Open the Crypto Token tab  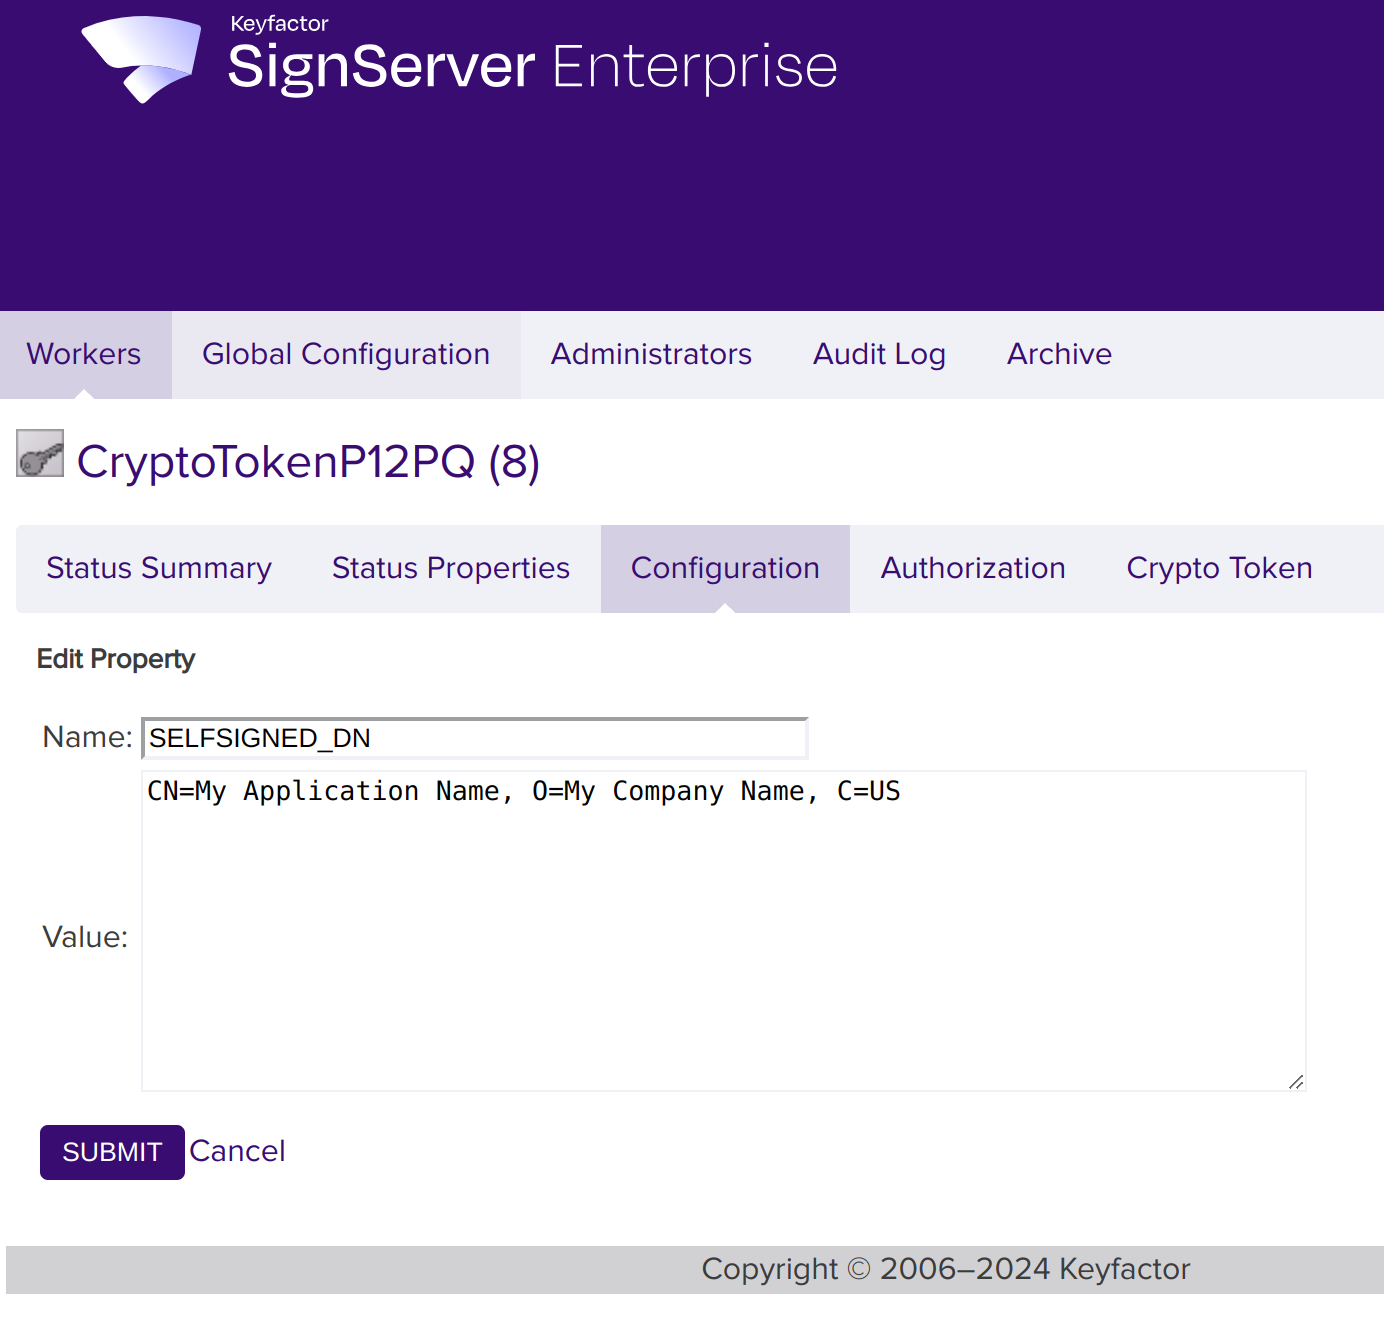(1219, 568)
